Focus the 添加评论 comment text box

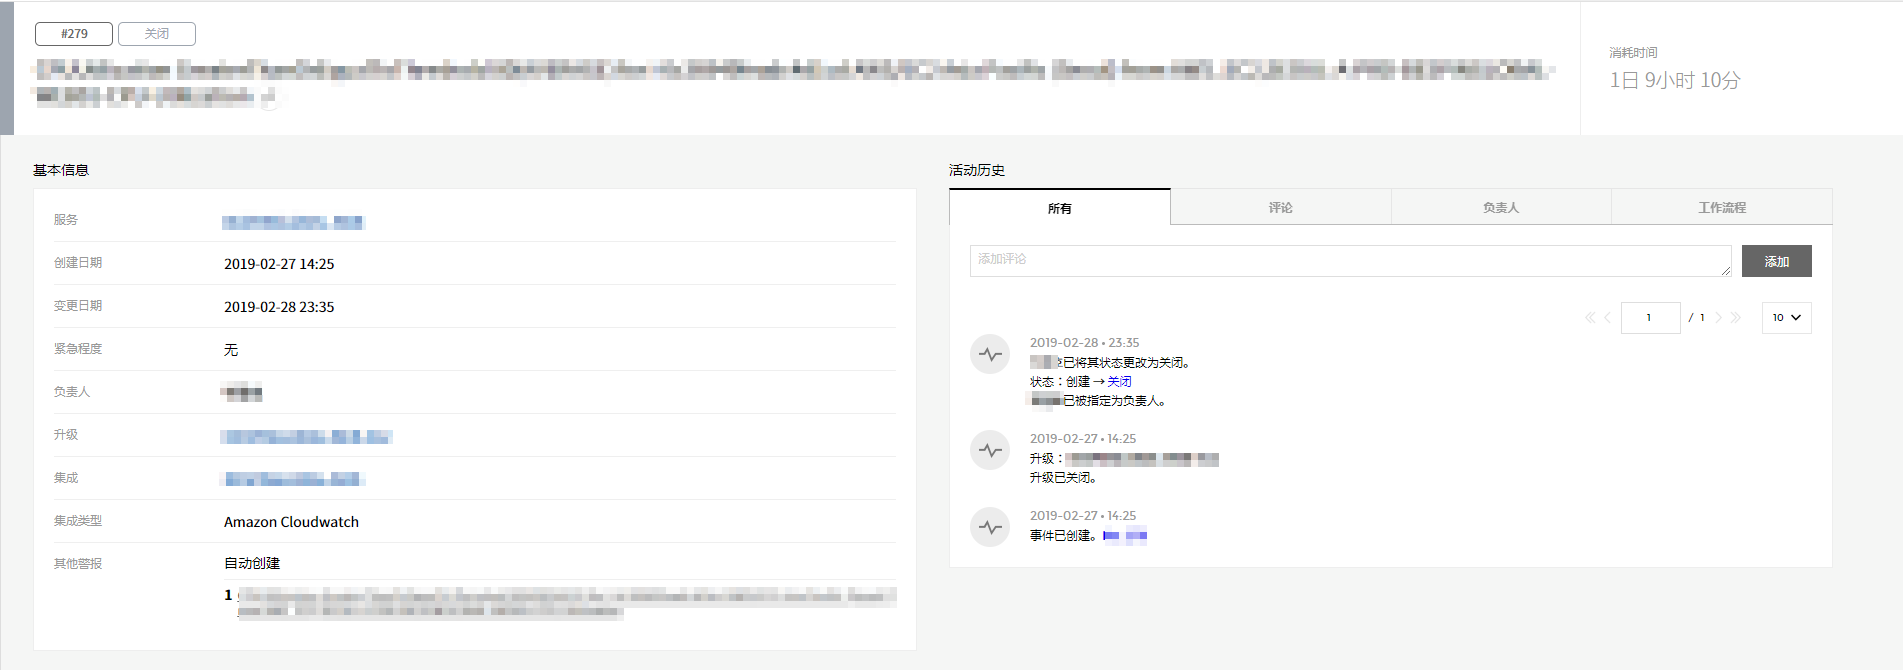[x=1350, y=261]
